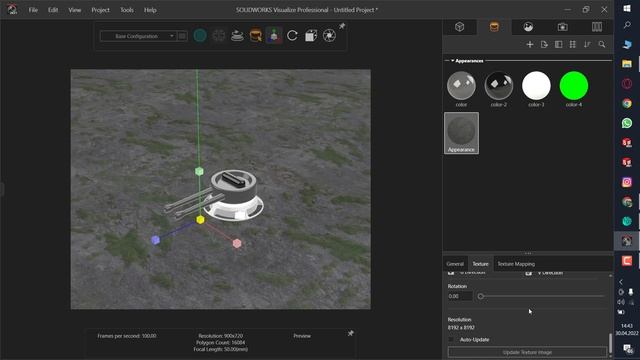Image resolution: width=640 pixels, height=360 pixels.
Task: Switch to the Scenes sphere tab
Action: tap(528, 27)
